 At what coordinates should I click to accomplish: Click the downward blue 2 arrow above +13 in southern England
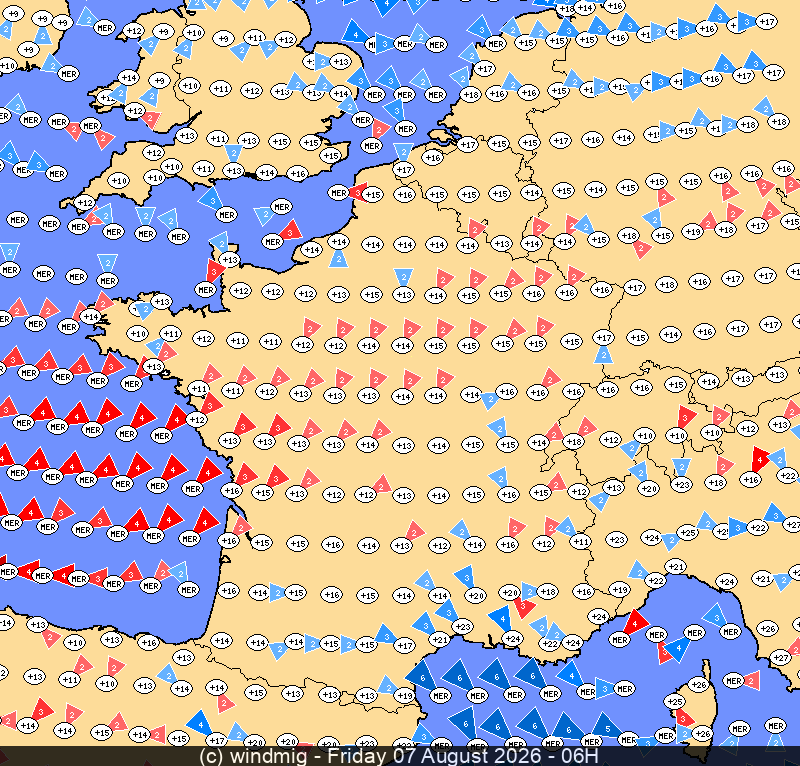233,153
